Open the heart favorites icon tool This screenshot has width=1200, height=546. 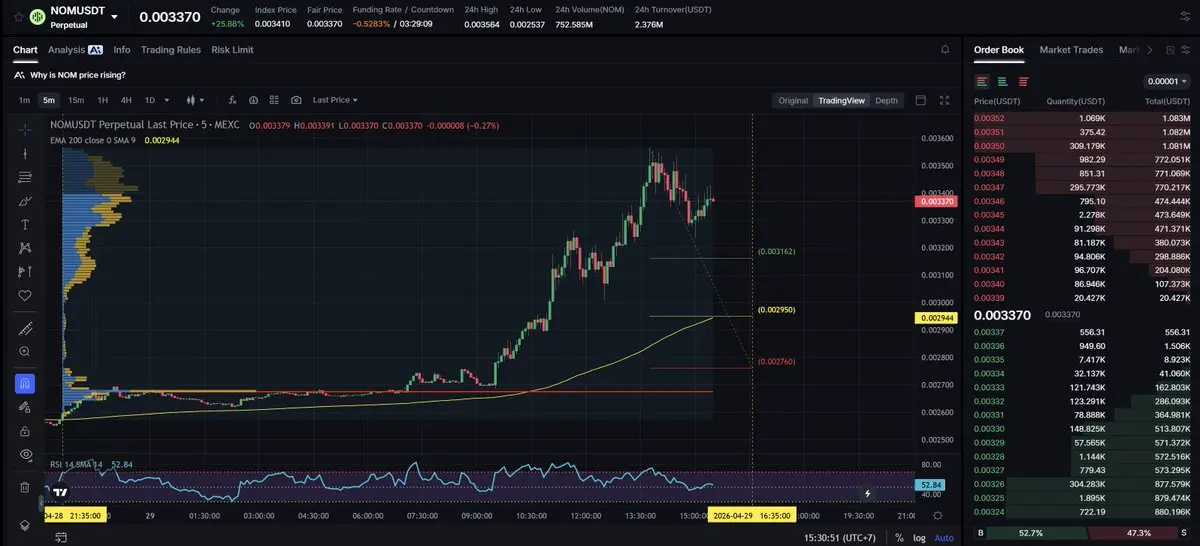click(25, 295)
